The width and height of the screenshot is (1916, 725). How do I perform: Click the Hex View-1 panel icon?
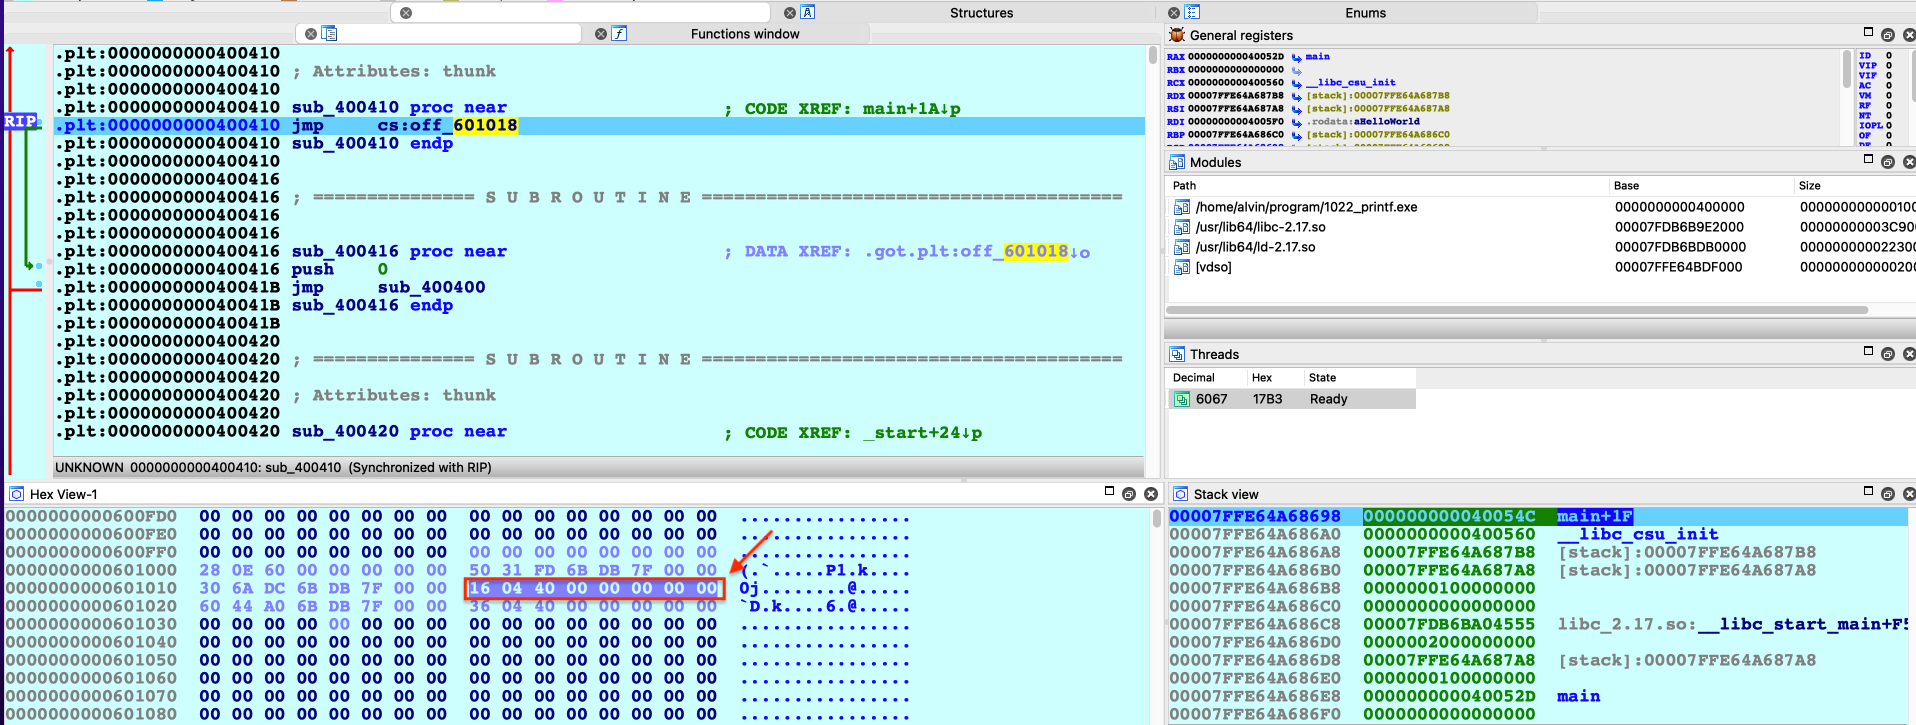[x=17, y=494]
